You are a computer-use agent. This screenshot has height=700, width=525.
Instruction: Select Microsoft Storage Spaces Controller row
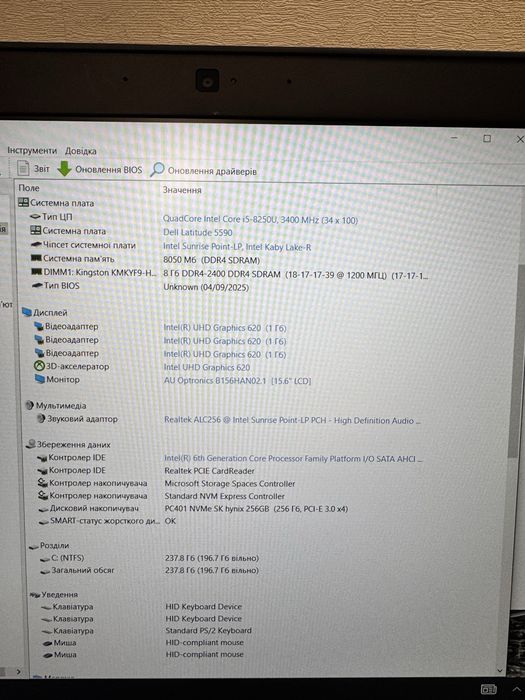tap(230, 483)
